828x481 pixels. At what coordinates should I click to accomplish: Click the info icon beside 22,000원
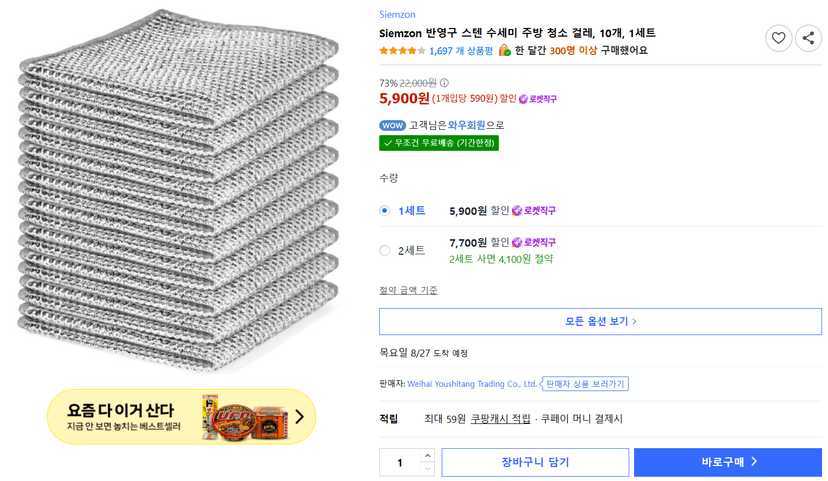(x=444, y=83)
